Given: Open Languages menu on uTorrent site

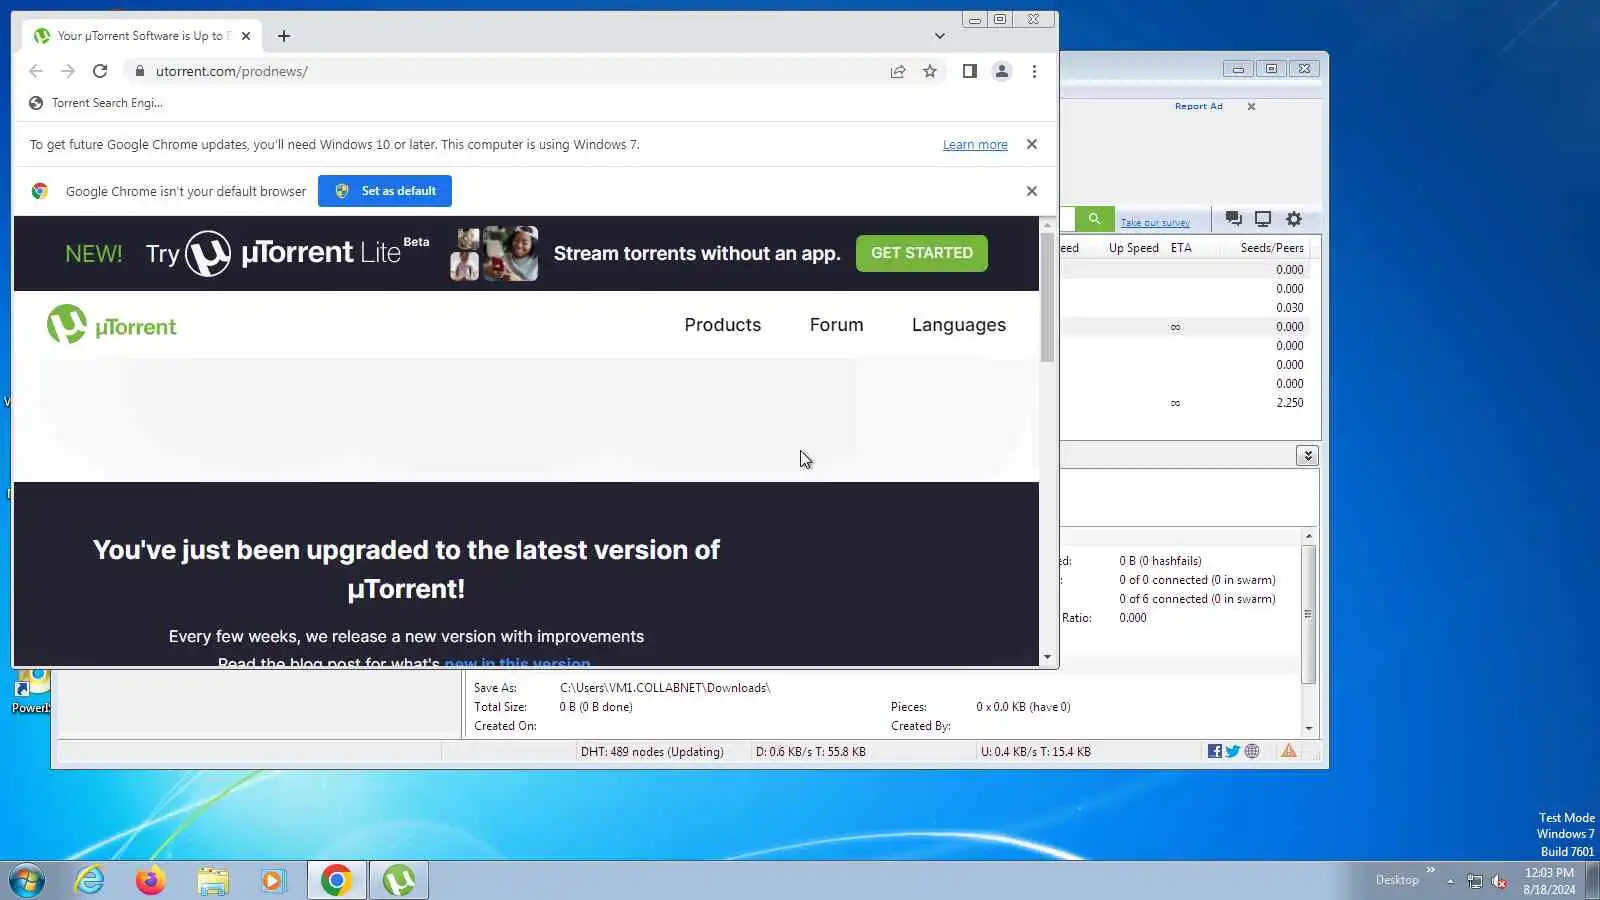Looking at the screenshot, I should (959, 325).
